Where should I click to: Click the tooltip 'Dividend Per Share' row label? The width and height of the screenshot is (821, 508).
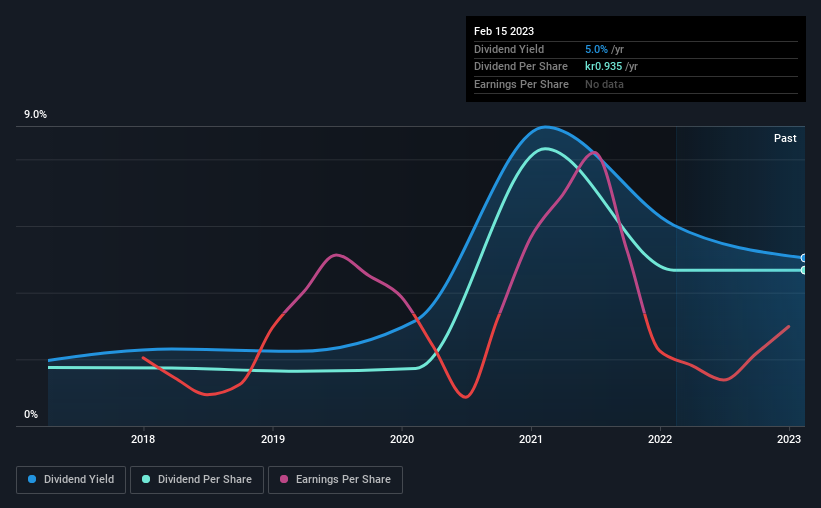point(520,67)
